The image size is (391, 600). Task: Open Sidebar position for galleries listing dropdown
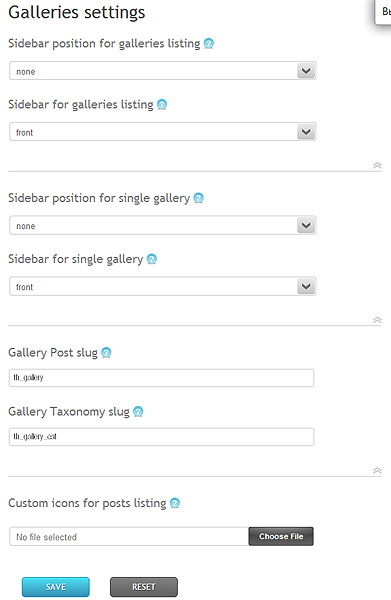[163, 71]
